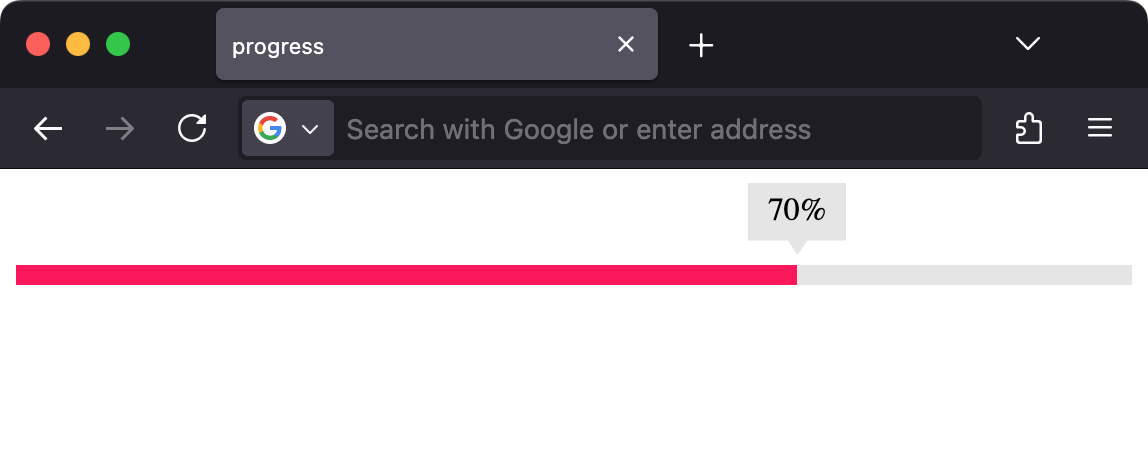Go back using the back arrow
Image resolution: width=1148 pixels, height=462 pixels.
[x=48, y=129]
